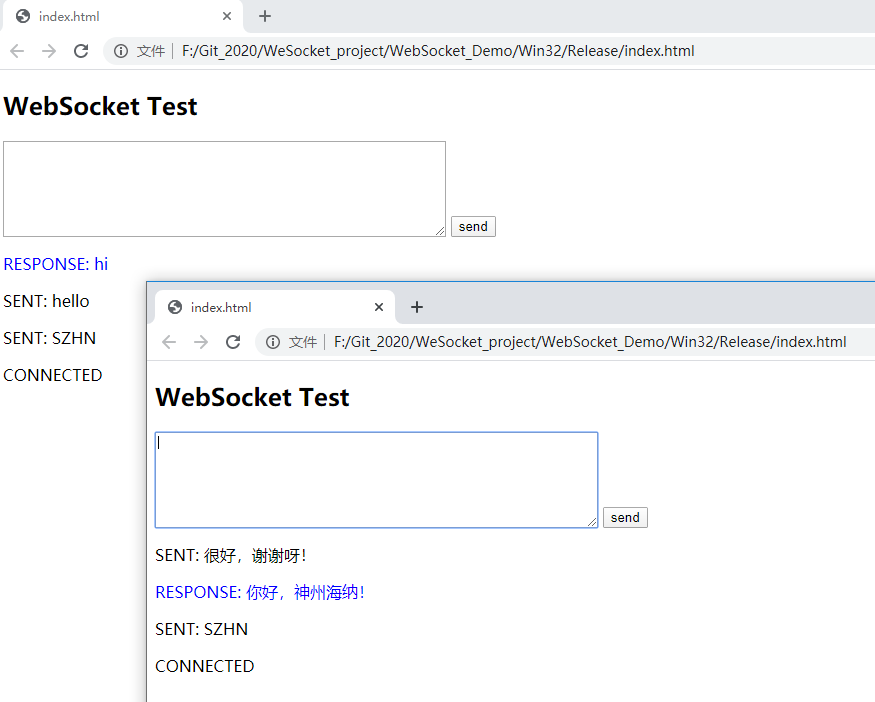
Task: Open a new tab in the front browser window
Action: point(417,307)
